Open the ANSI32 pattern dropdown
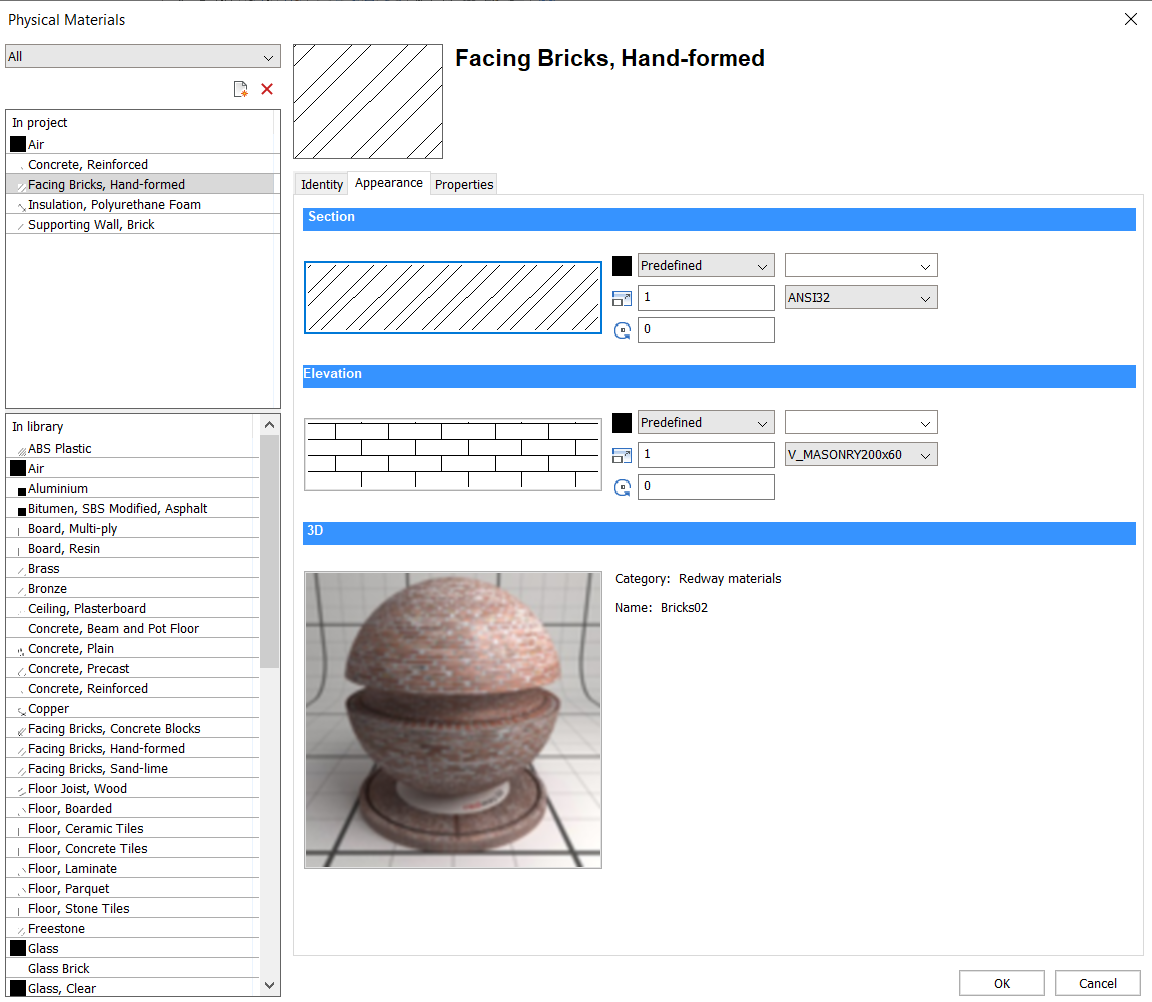 click(861, 298)
